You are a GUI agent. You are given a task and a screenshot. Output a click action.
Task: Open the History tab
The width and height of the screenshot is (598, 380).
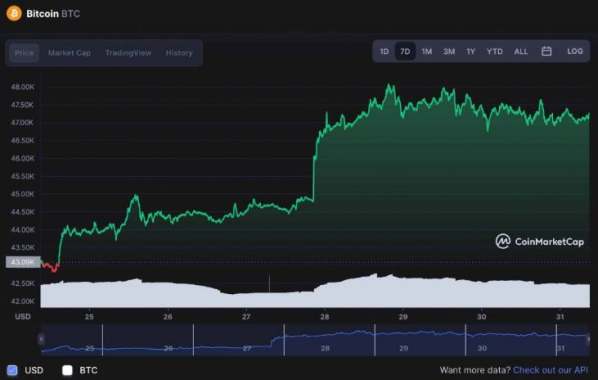point(179,53)
